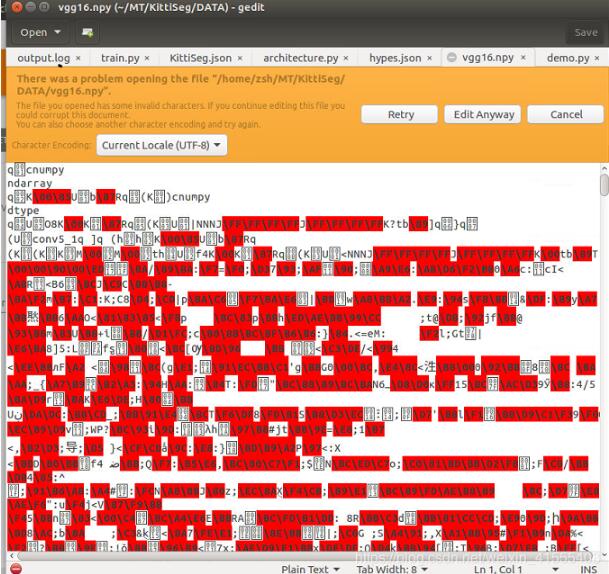Expand the Open button dropdown arrow
Viewport: 609px width, 574px height.
(57, 32)
